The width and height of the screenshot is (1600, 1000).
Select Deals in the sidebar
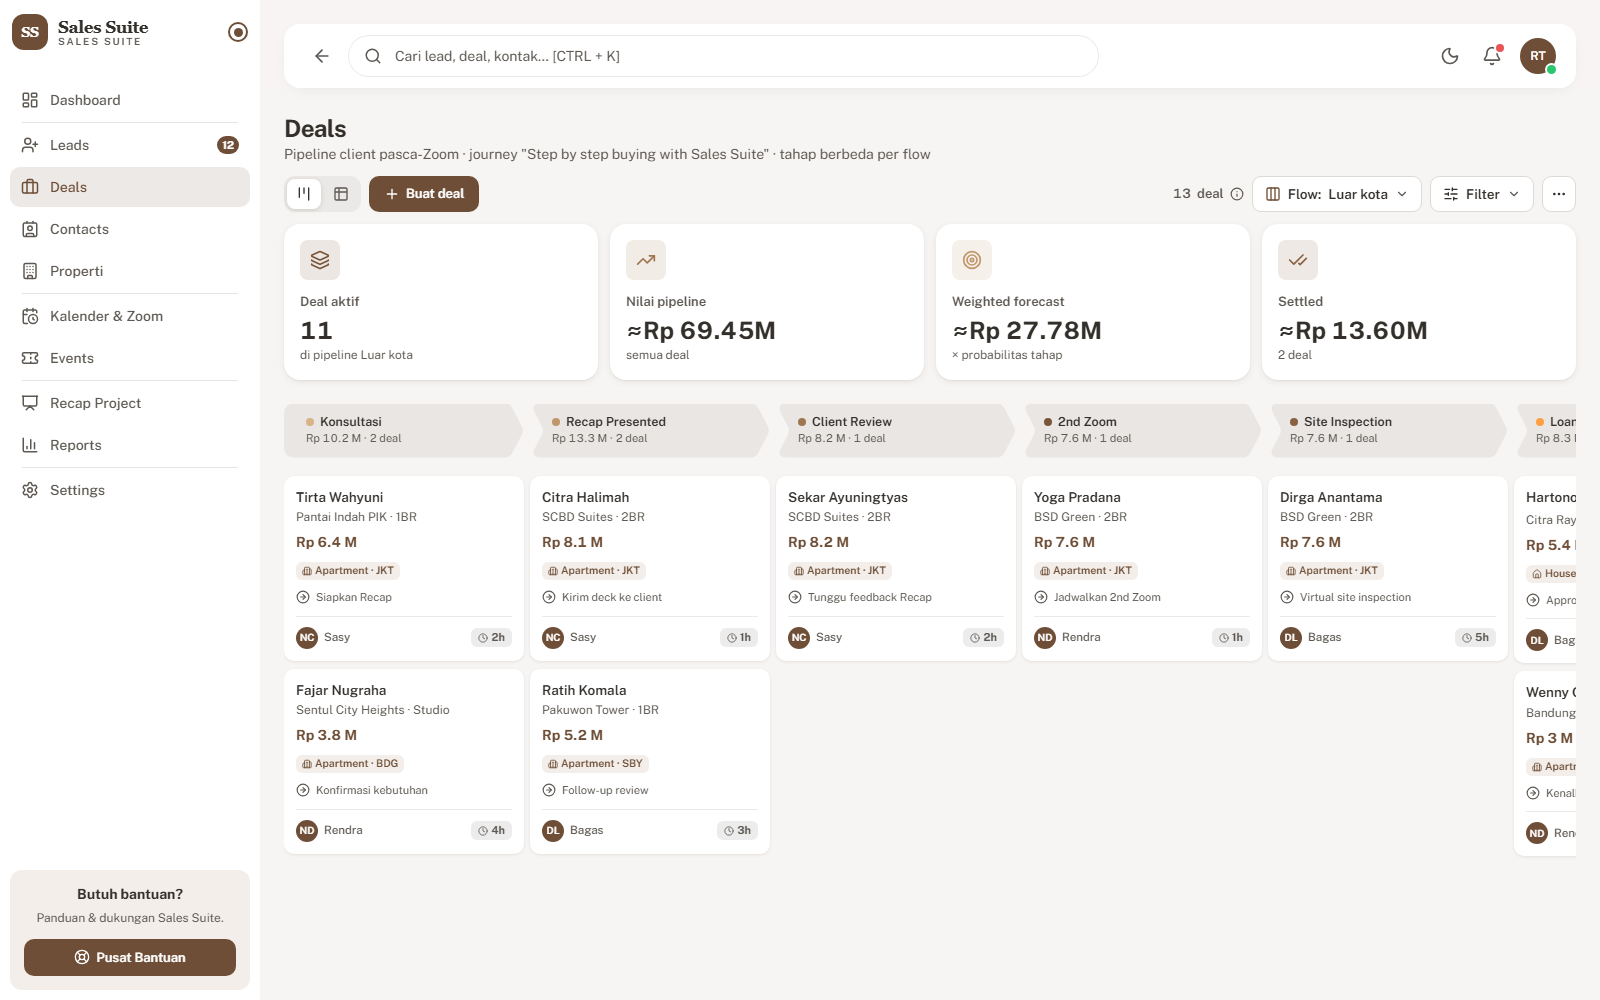click(x=130, y=187)
